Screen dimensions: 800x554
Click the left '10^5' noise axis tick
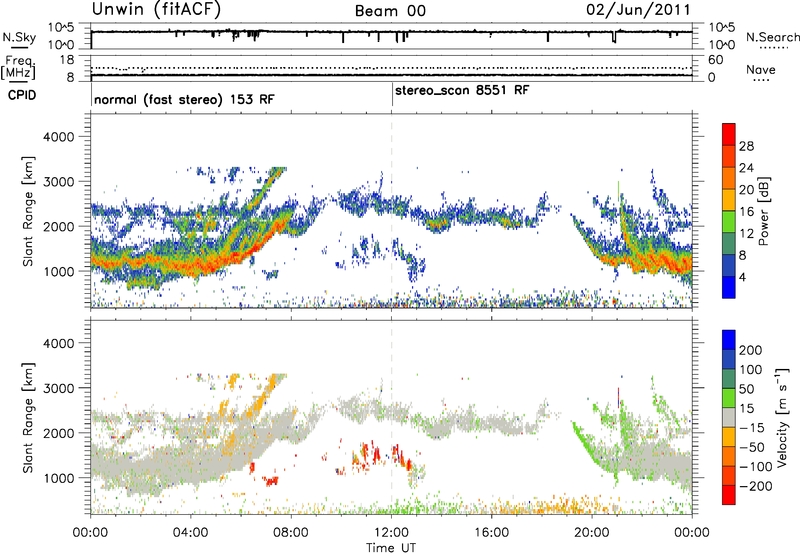(x=61, y=27)
